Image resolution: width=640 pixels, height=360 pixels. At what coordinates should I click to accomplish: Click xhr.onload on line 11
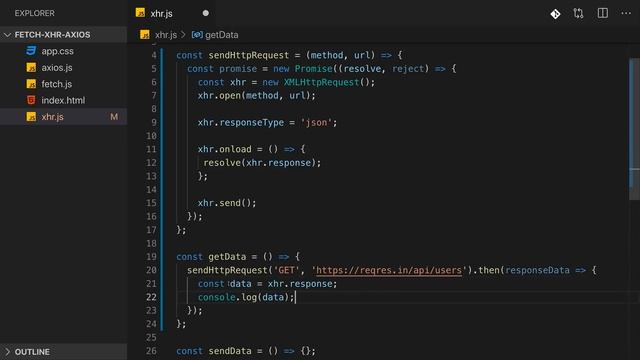pyautogui.click(x=224, y=149)
